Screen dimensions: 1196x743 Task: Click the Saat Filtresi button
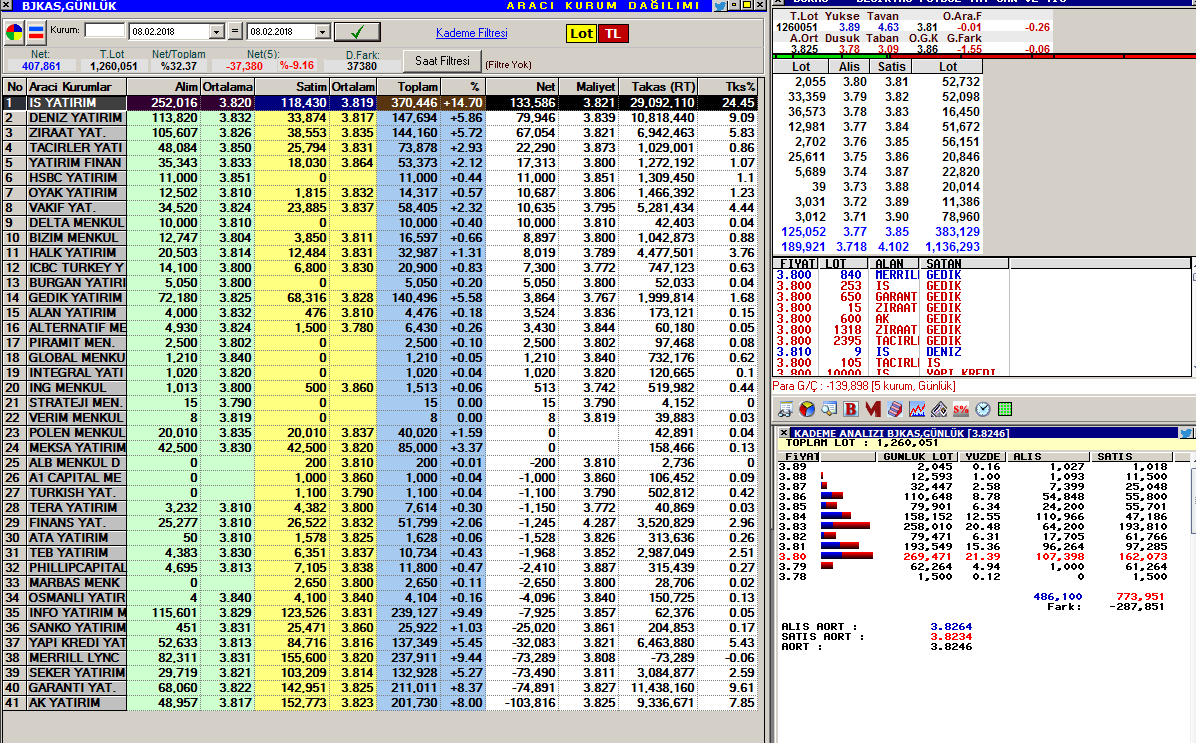[x=442, y=61]
